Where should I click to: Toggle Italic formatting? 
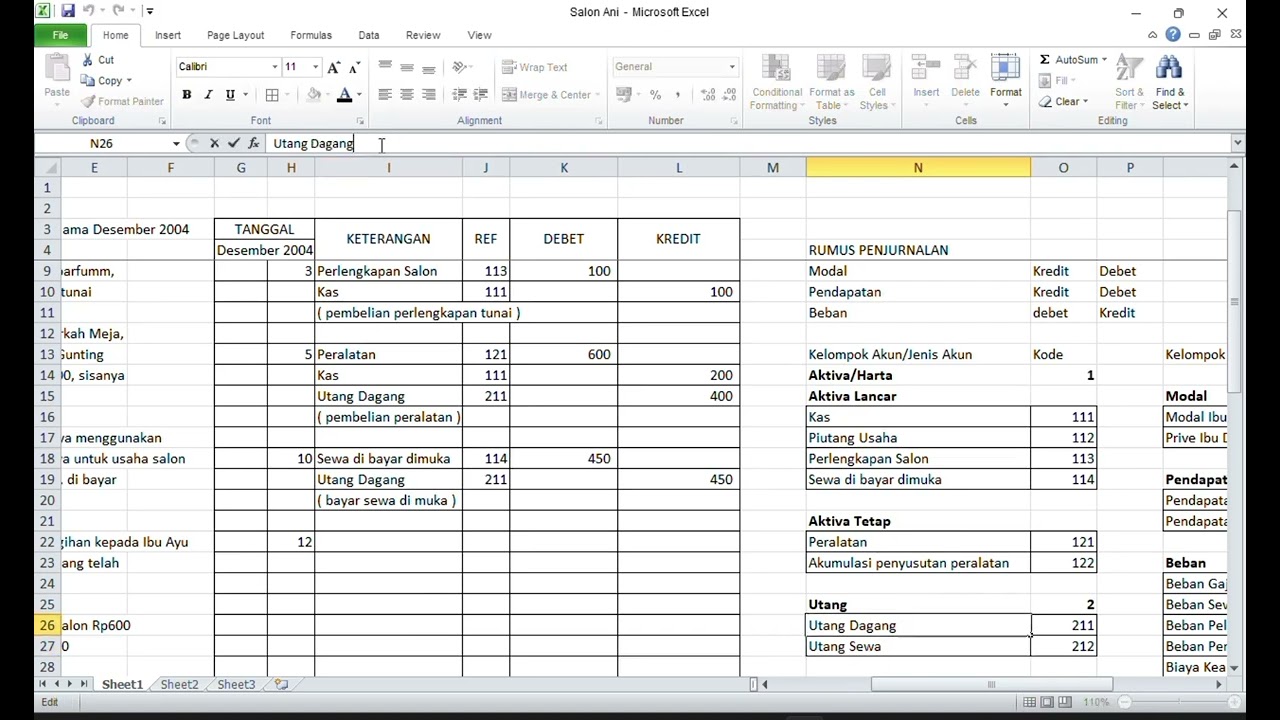click(208, 95)
